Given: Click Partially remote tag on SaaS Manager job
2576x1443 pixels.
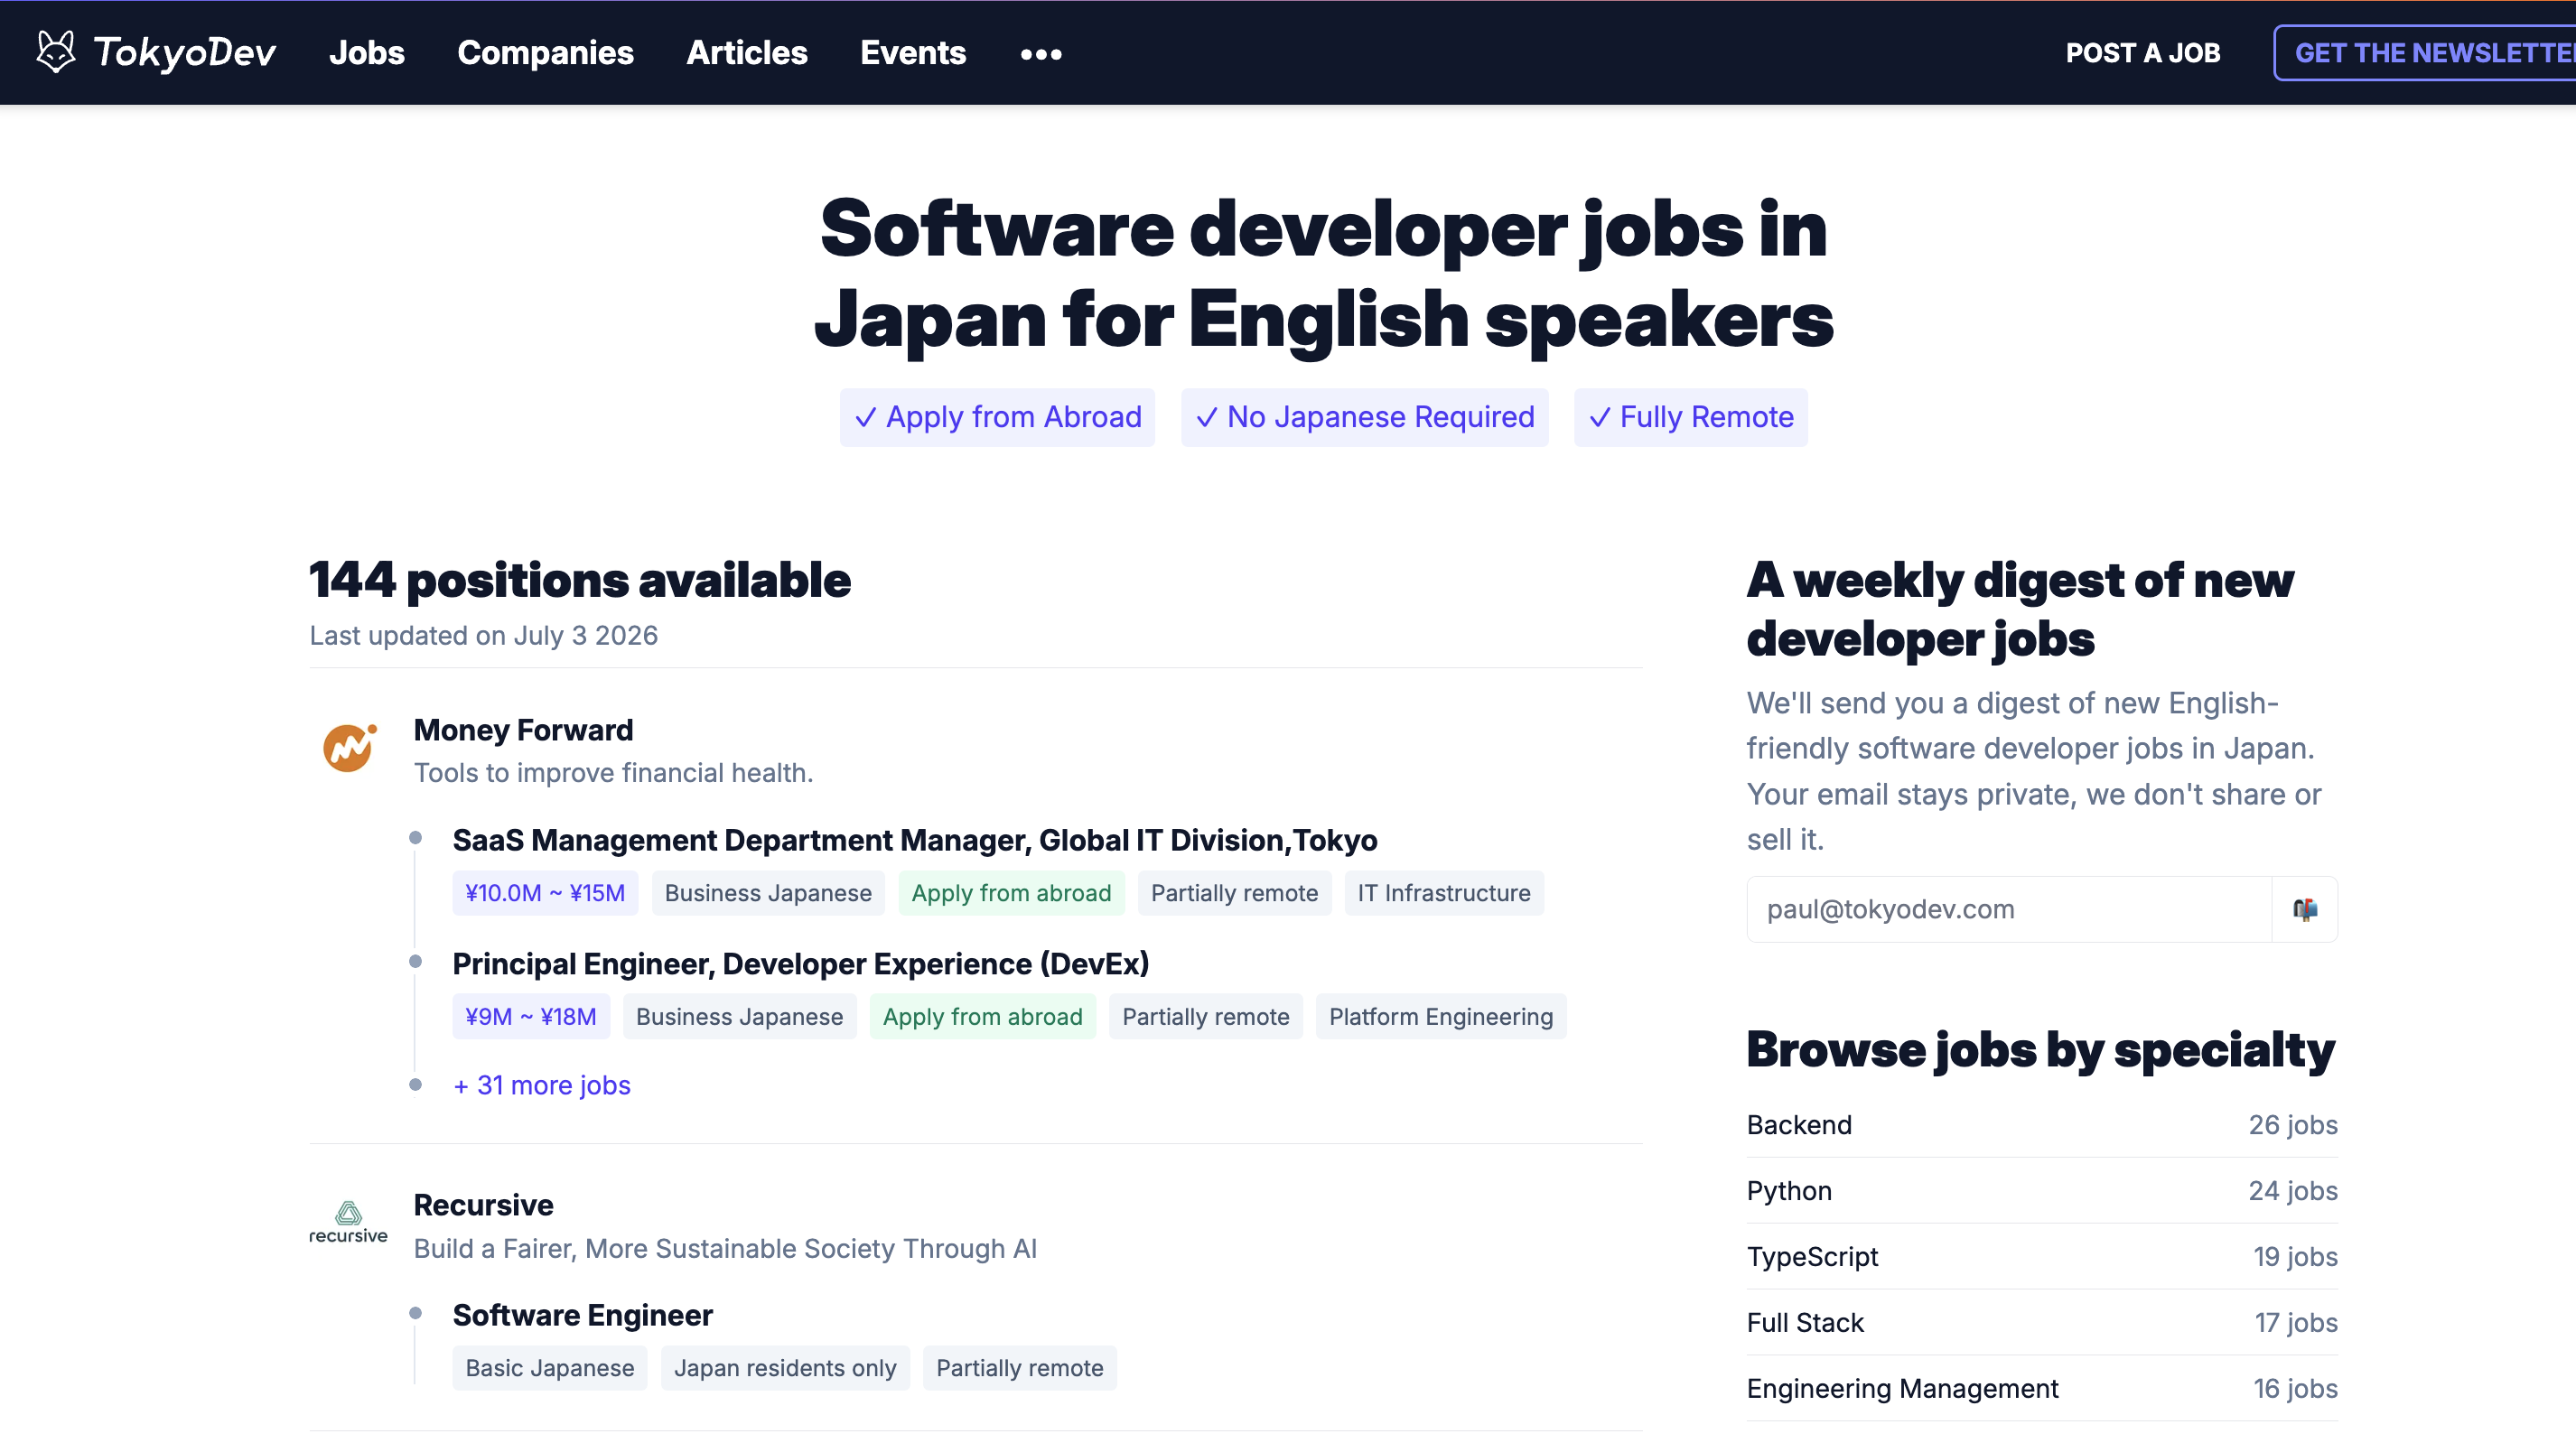Looking at the screenshot, I should pyautogui.click(x=1234, y=893).
